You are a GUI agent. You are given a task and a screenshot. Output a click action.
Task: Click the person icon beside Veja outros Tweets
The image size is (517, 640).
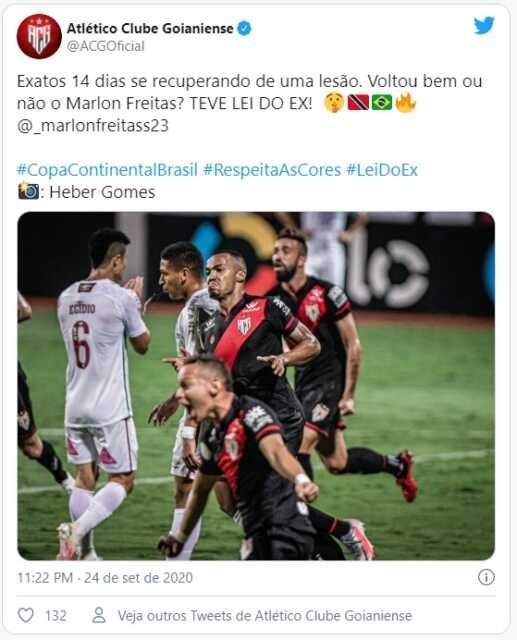99,615
